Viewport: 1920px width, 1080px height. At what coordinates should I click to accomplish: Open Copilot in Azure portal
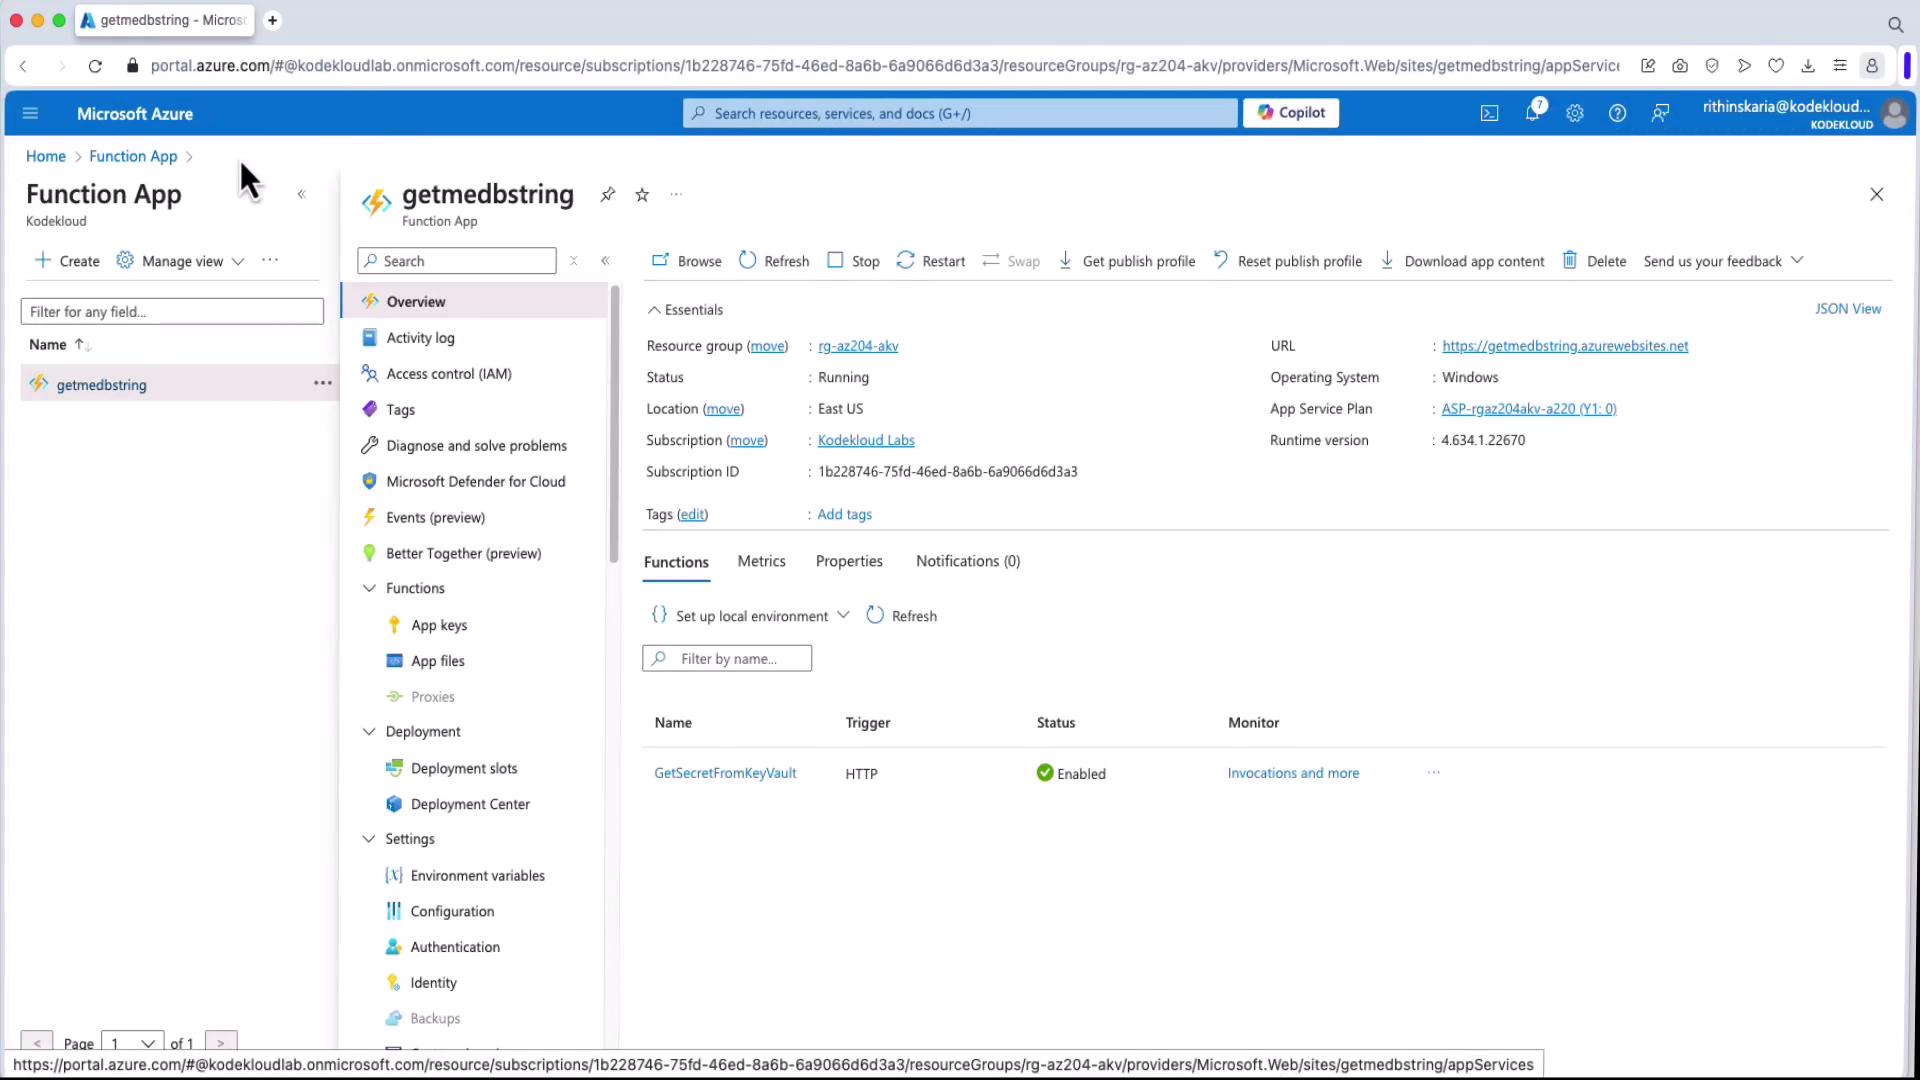click(x=1290, y=113)
